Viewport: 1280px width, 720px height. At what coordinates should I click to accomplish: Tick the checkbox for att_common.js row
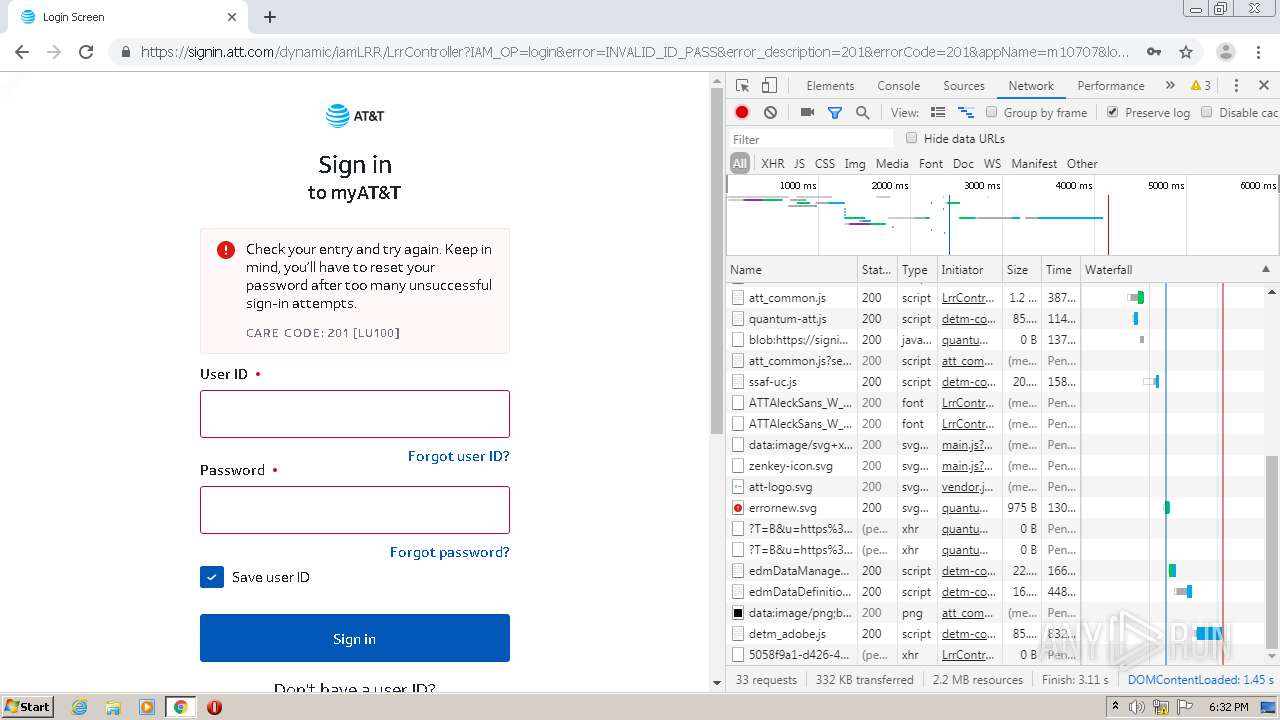point(738,298)
